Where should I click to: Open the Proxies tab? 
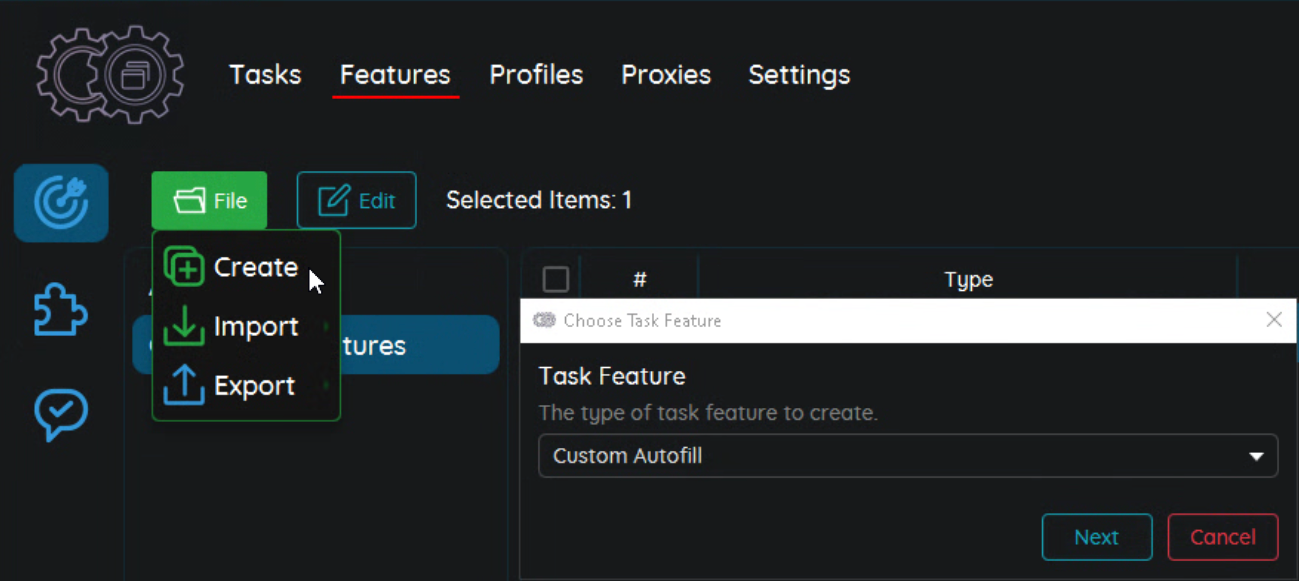click(x=666, y=75)
